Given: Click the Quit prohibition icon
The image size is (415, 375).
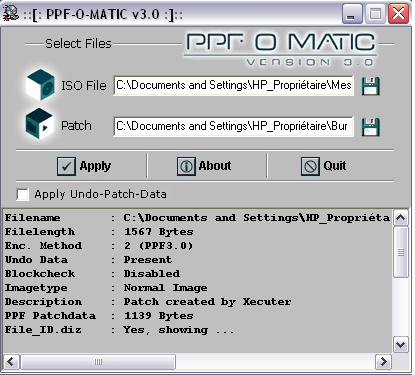Looking at the screenshot, I should (x=310, y=166).
